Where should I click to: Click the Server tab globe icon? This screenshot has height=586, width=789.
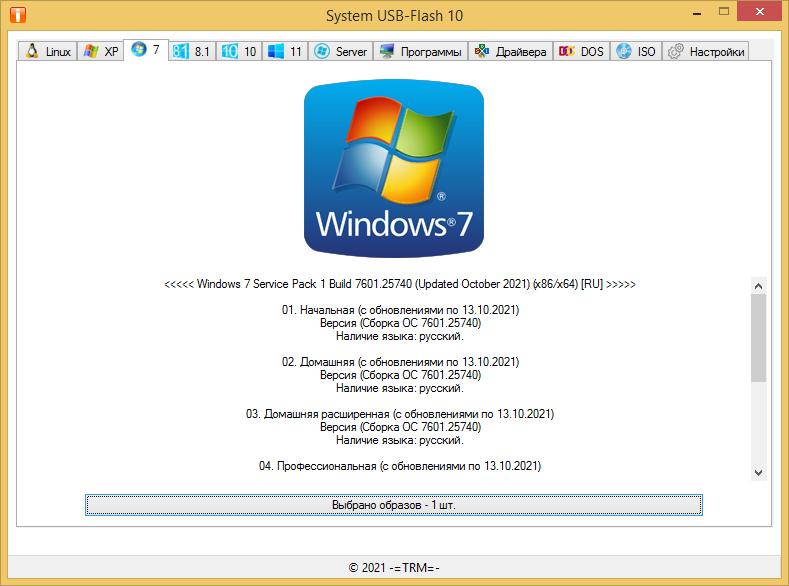(x=322, y=51)
